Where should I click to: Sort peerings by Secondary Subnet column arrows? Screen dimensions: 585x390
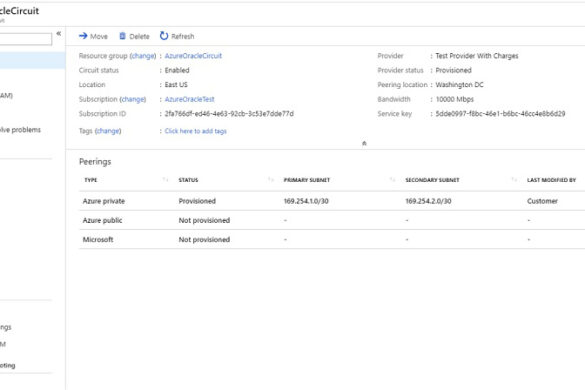(514, 180)
